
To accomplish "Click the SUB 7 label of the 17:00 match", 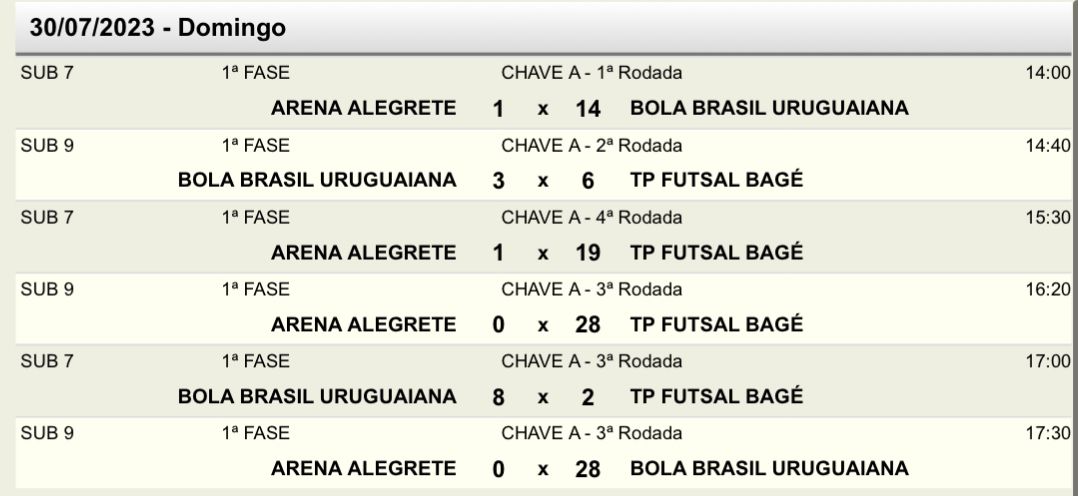I will point(47,361).
